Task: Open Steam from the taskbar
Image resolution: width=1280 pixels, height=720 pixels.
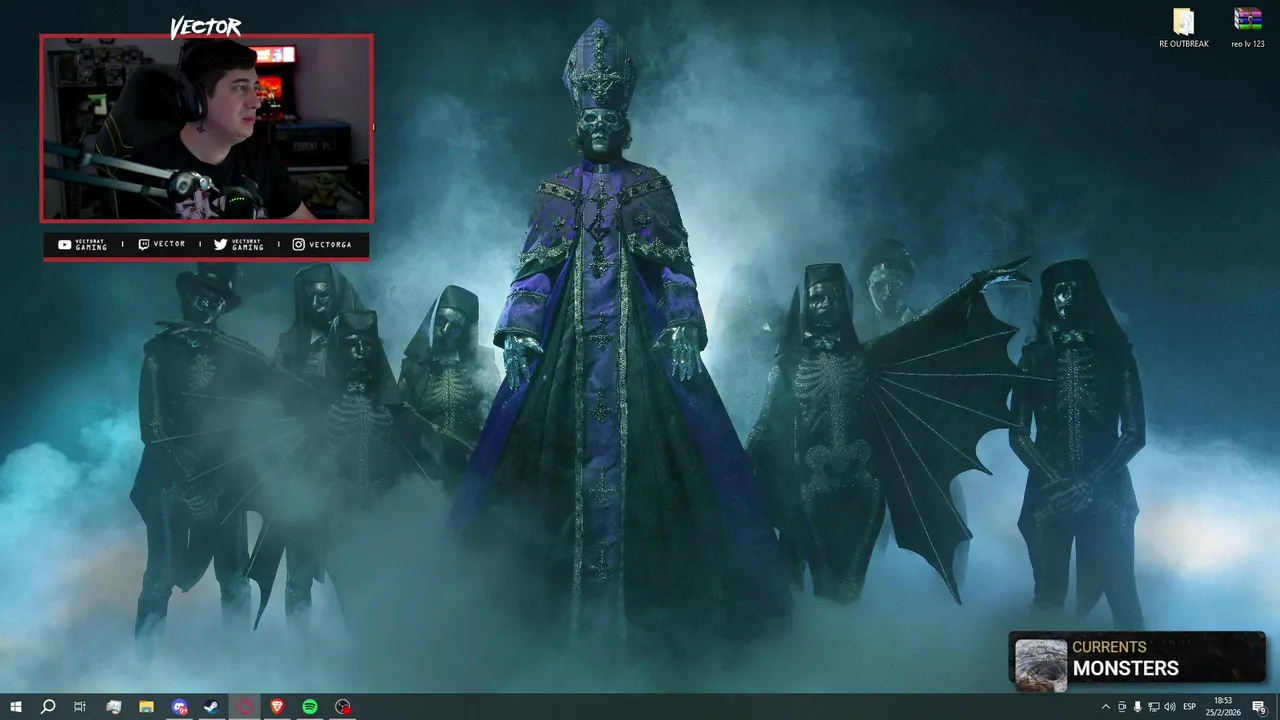Action: 212,707
